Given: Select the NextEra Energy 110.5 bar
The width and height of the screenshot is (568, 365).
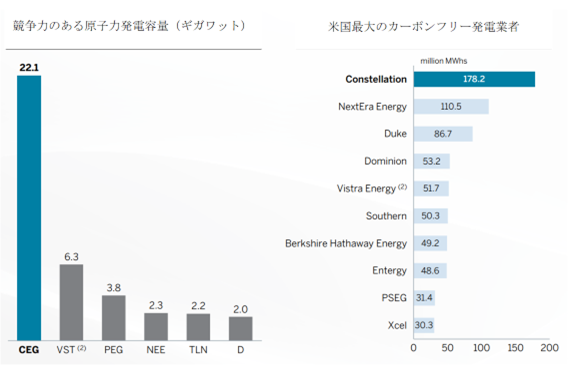Looking at the screenshot, I should click(x=451, y=106).
